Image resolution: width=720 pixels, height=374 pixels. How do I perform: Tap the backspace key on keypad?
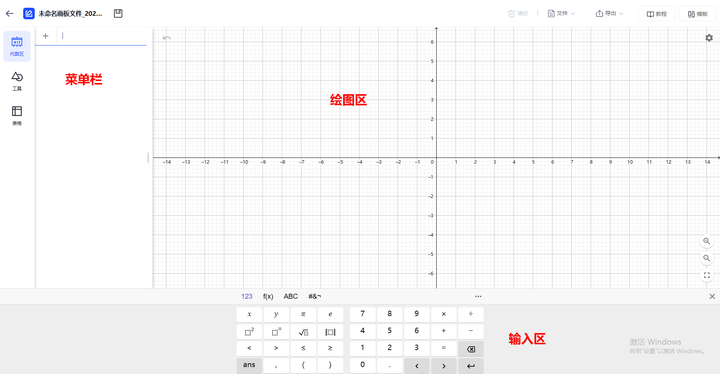[471, 349]
